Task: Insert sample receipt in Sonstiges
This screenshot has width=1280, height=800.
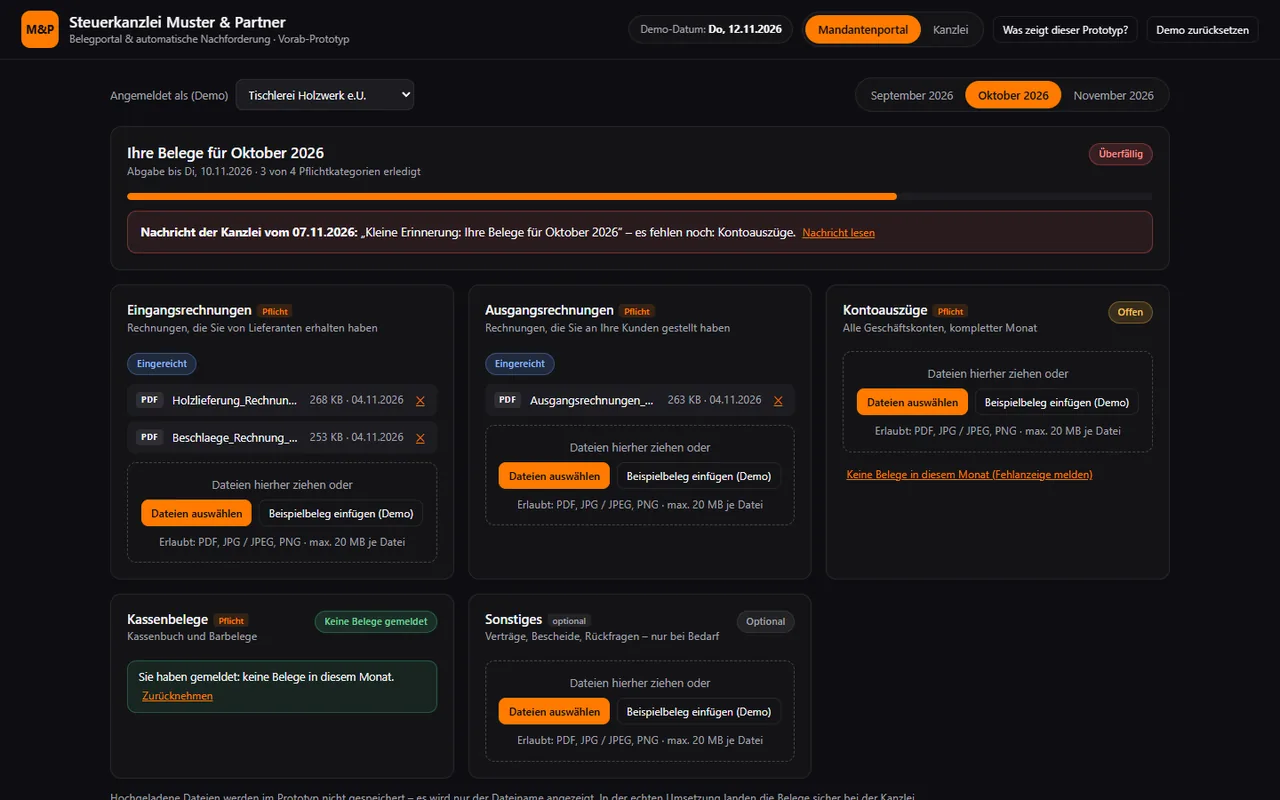Action: (699, 711)
